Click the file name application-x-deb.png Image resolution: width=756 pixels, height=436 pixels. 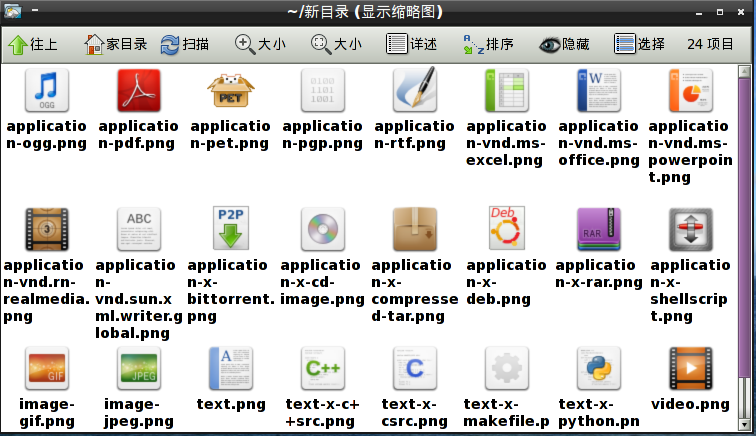pos(506,282)
